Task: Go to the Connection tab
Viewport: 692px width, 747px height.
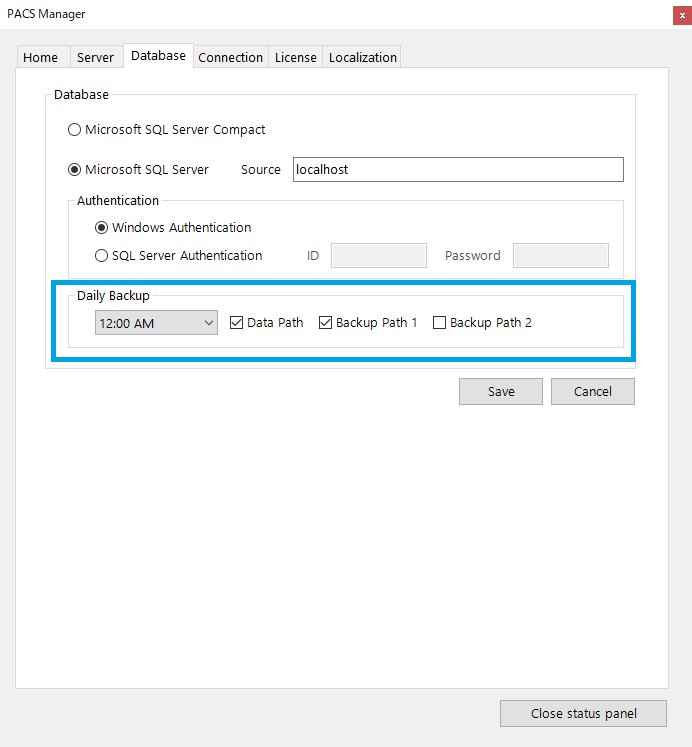Action: click(231, 57)
